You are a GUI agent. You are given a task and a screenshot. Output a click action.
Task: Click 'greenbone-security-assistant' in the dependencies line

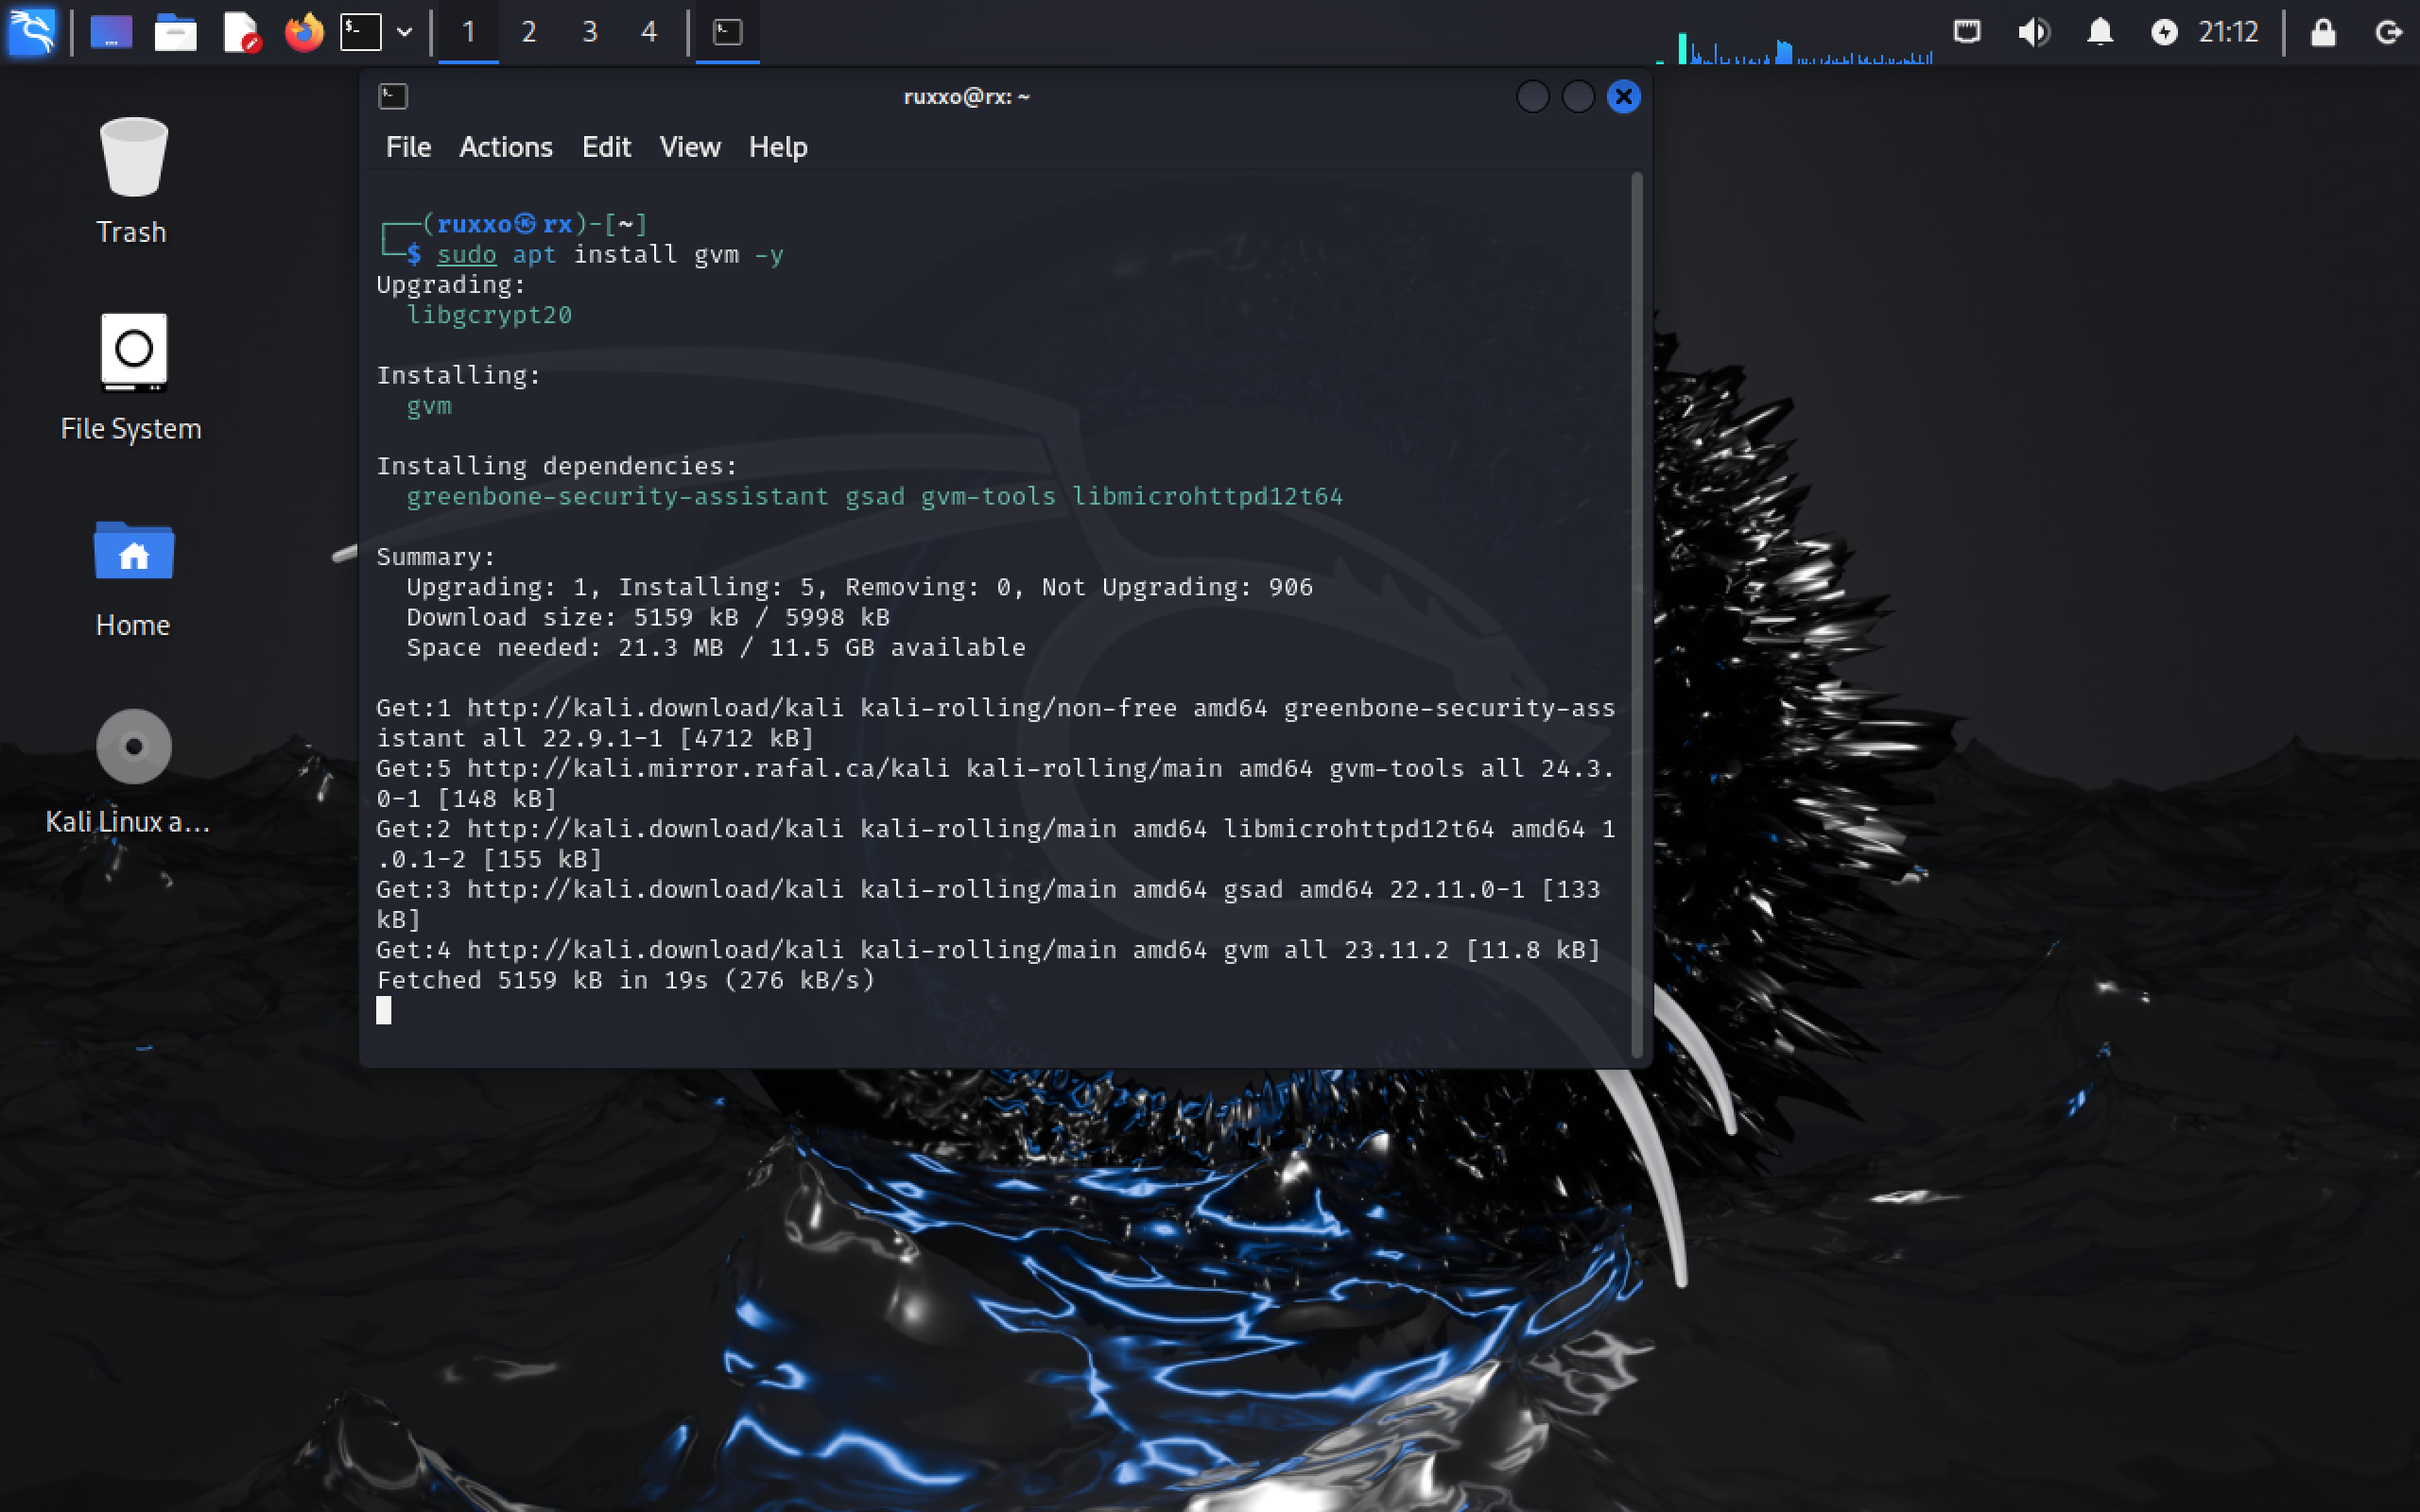pos(617,496)
